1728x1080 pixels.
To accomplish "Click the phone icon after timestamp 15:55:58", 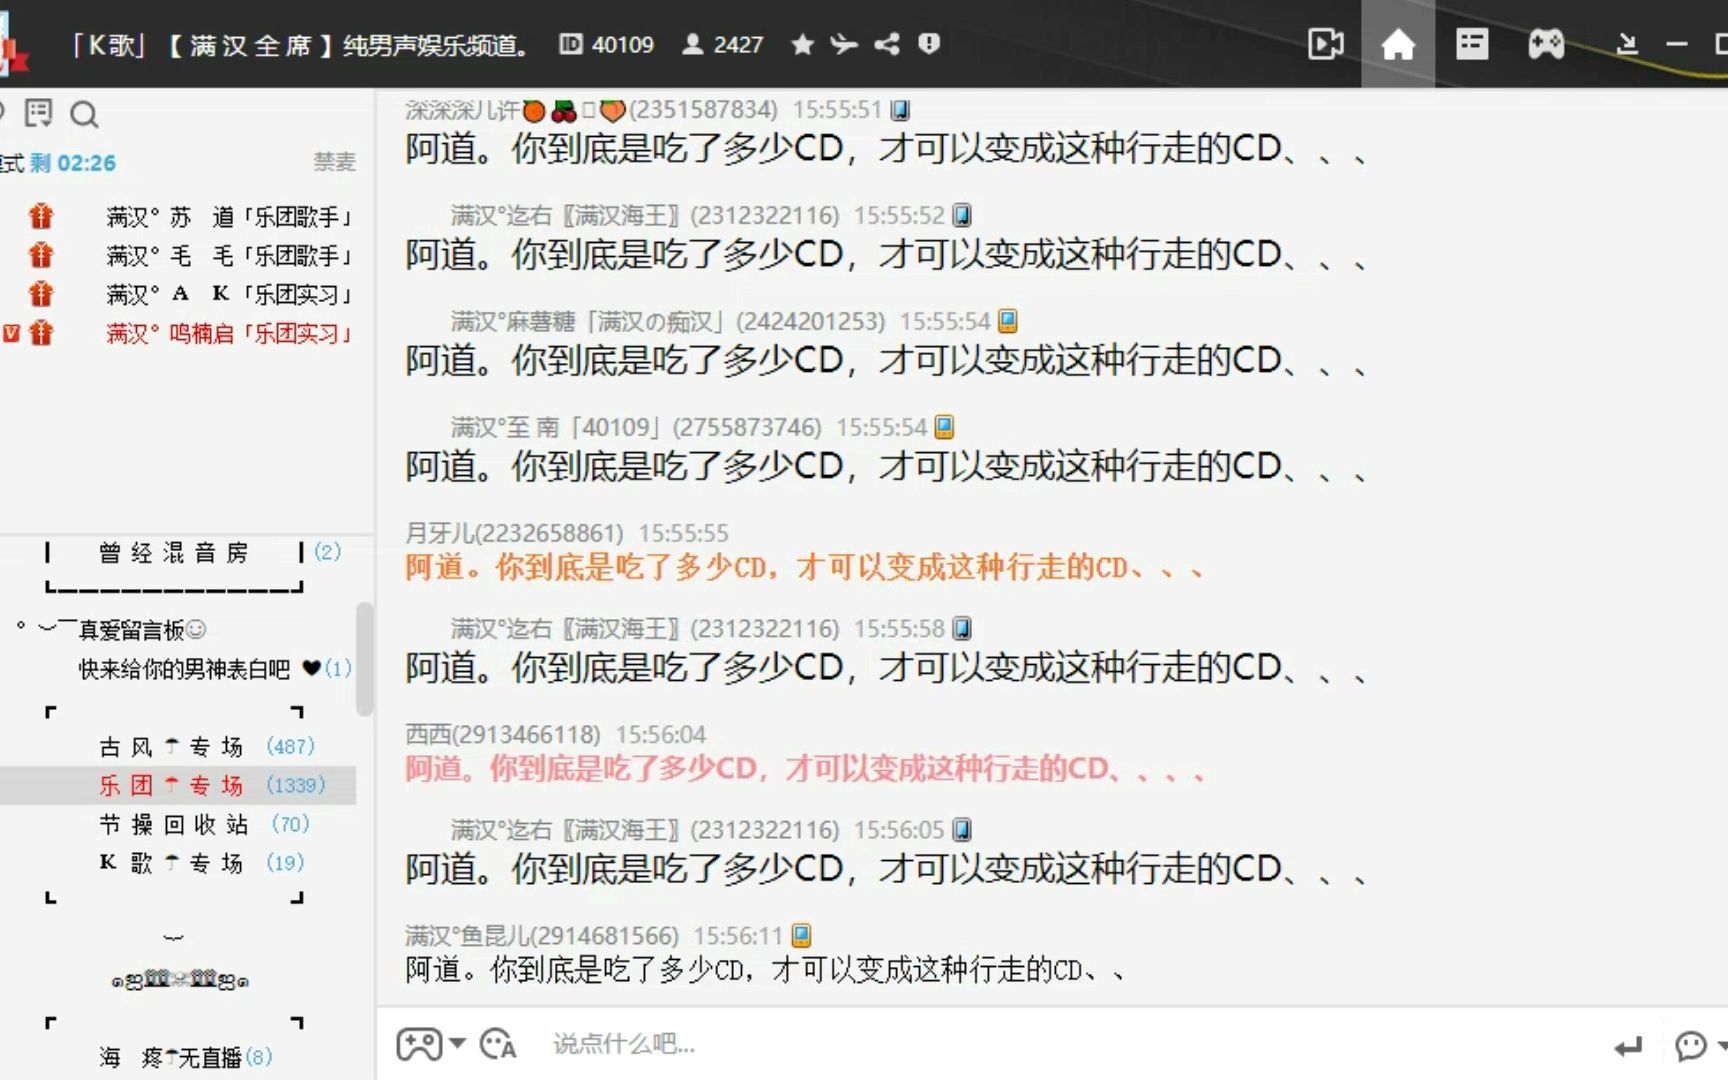I will (962, 628).
